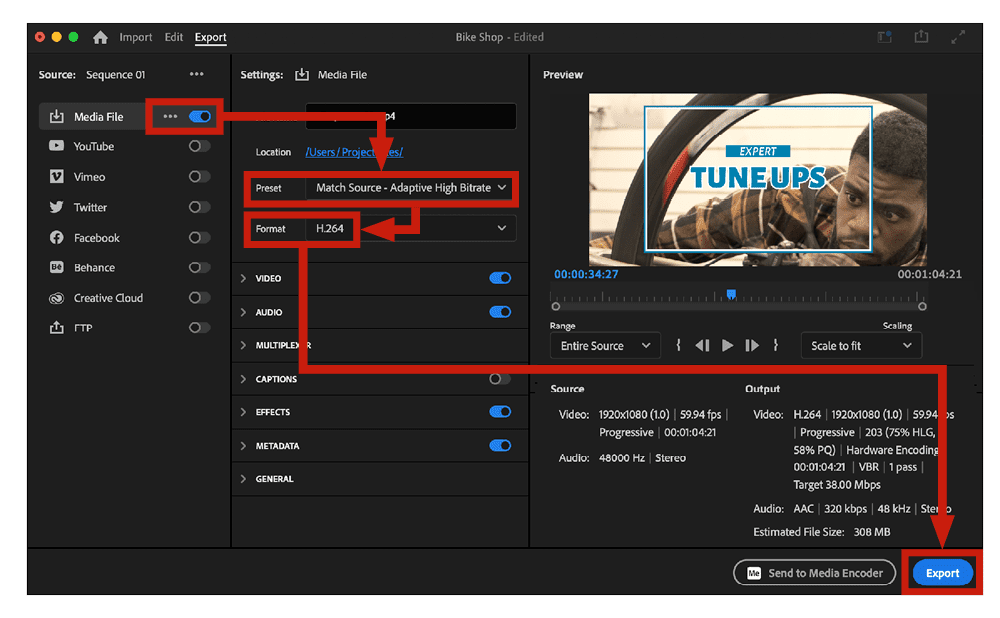Expand the METADATA section
The height and width of the screenshot is (618, 1000).
coord(244,446)
